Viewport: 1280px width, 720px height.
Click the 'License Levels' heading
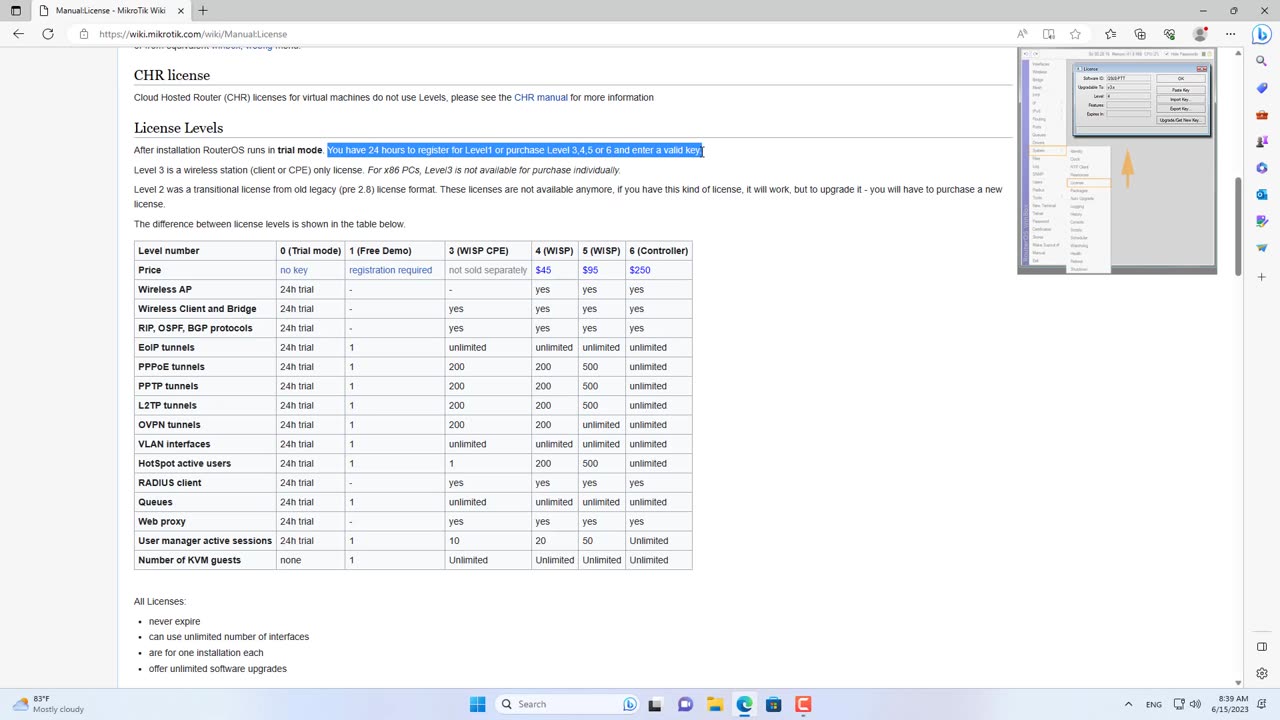178,128
